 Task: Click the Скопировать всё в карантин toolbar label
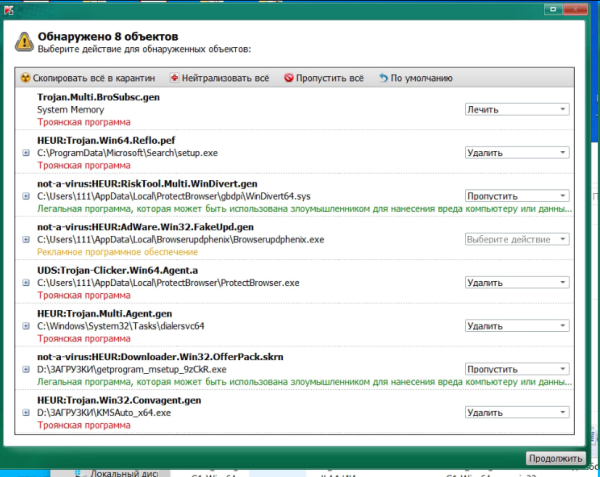click(94, 78)
